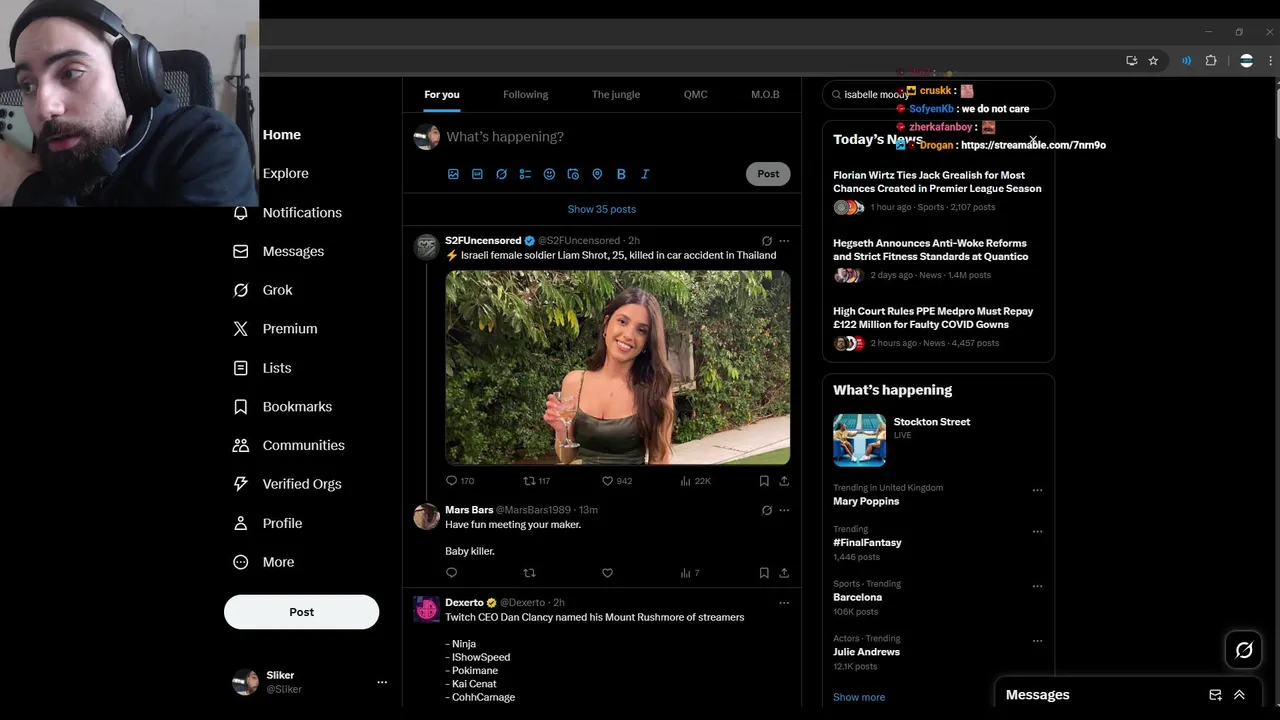Open options for Mary Poppins trend
1280x720 pixels.
coord(1037,490)
